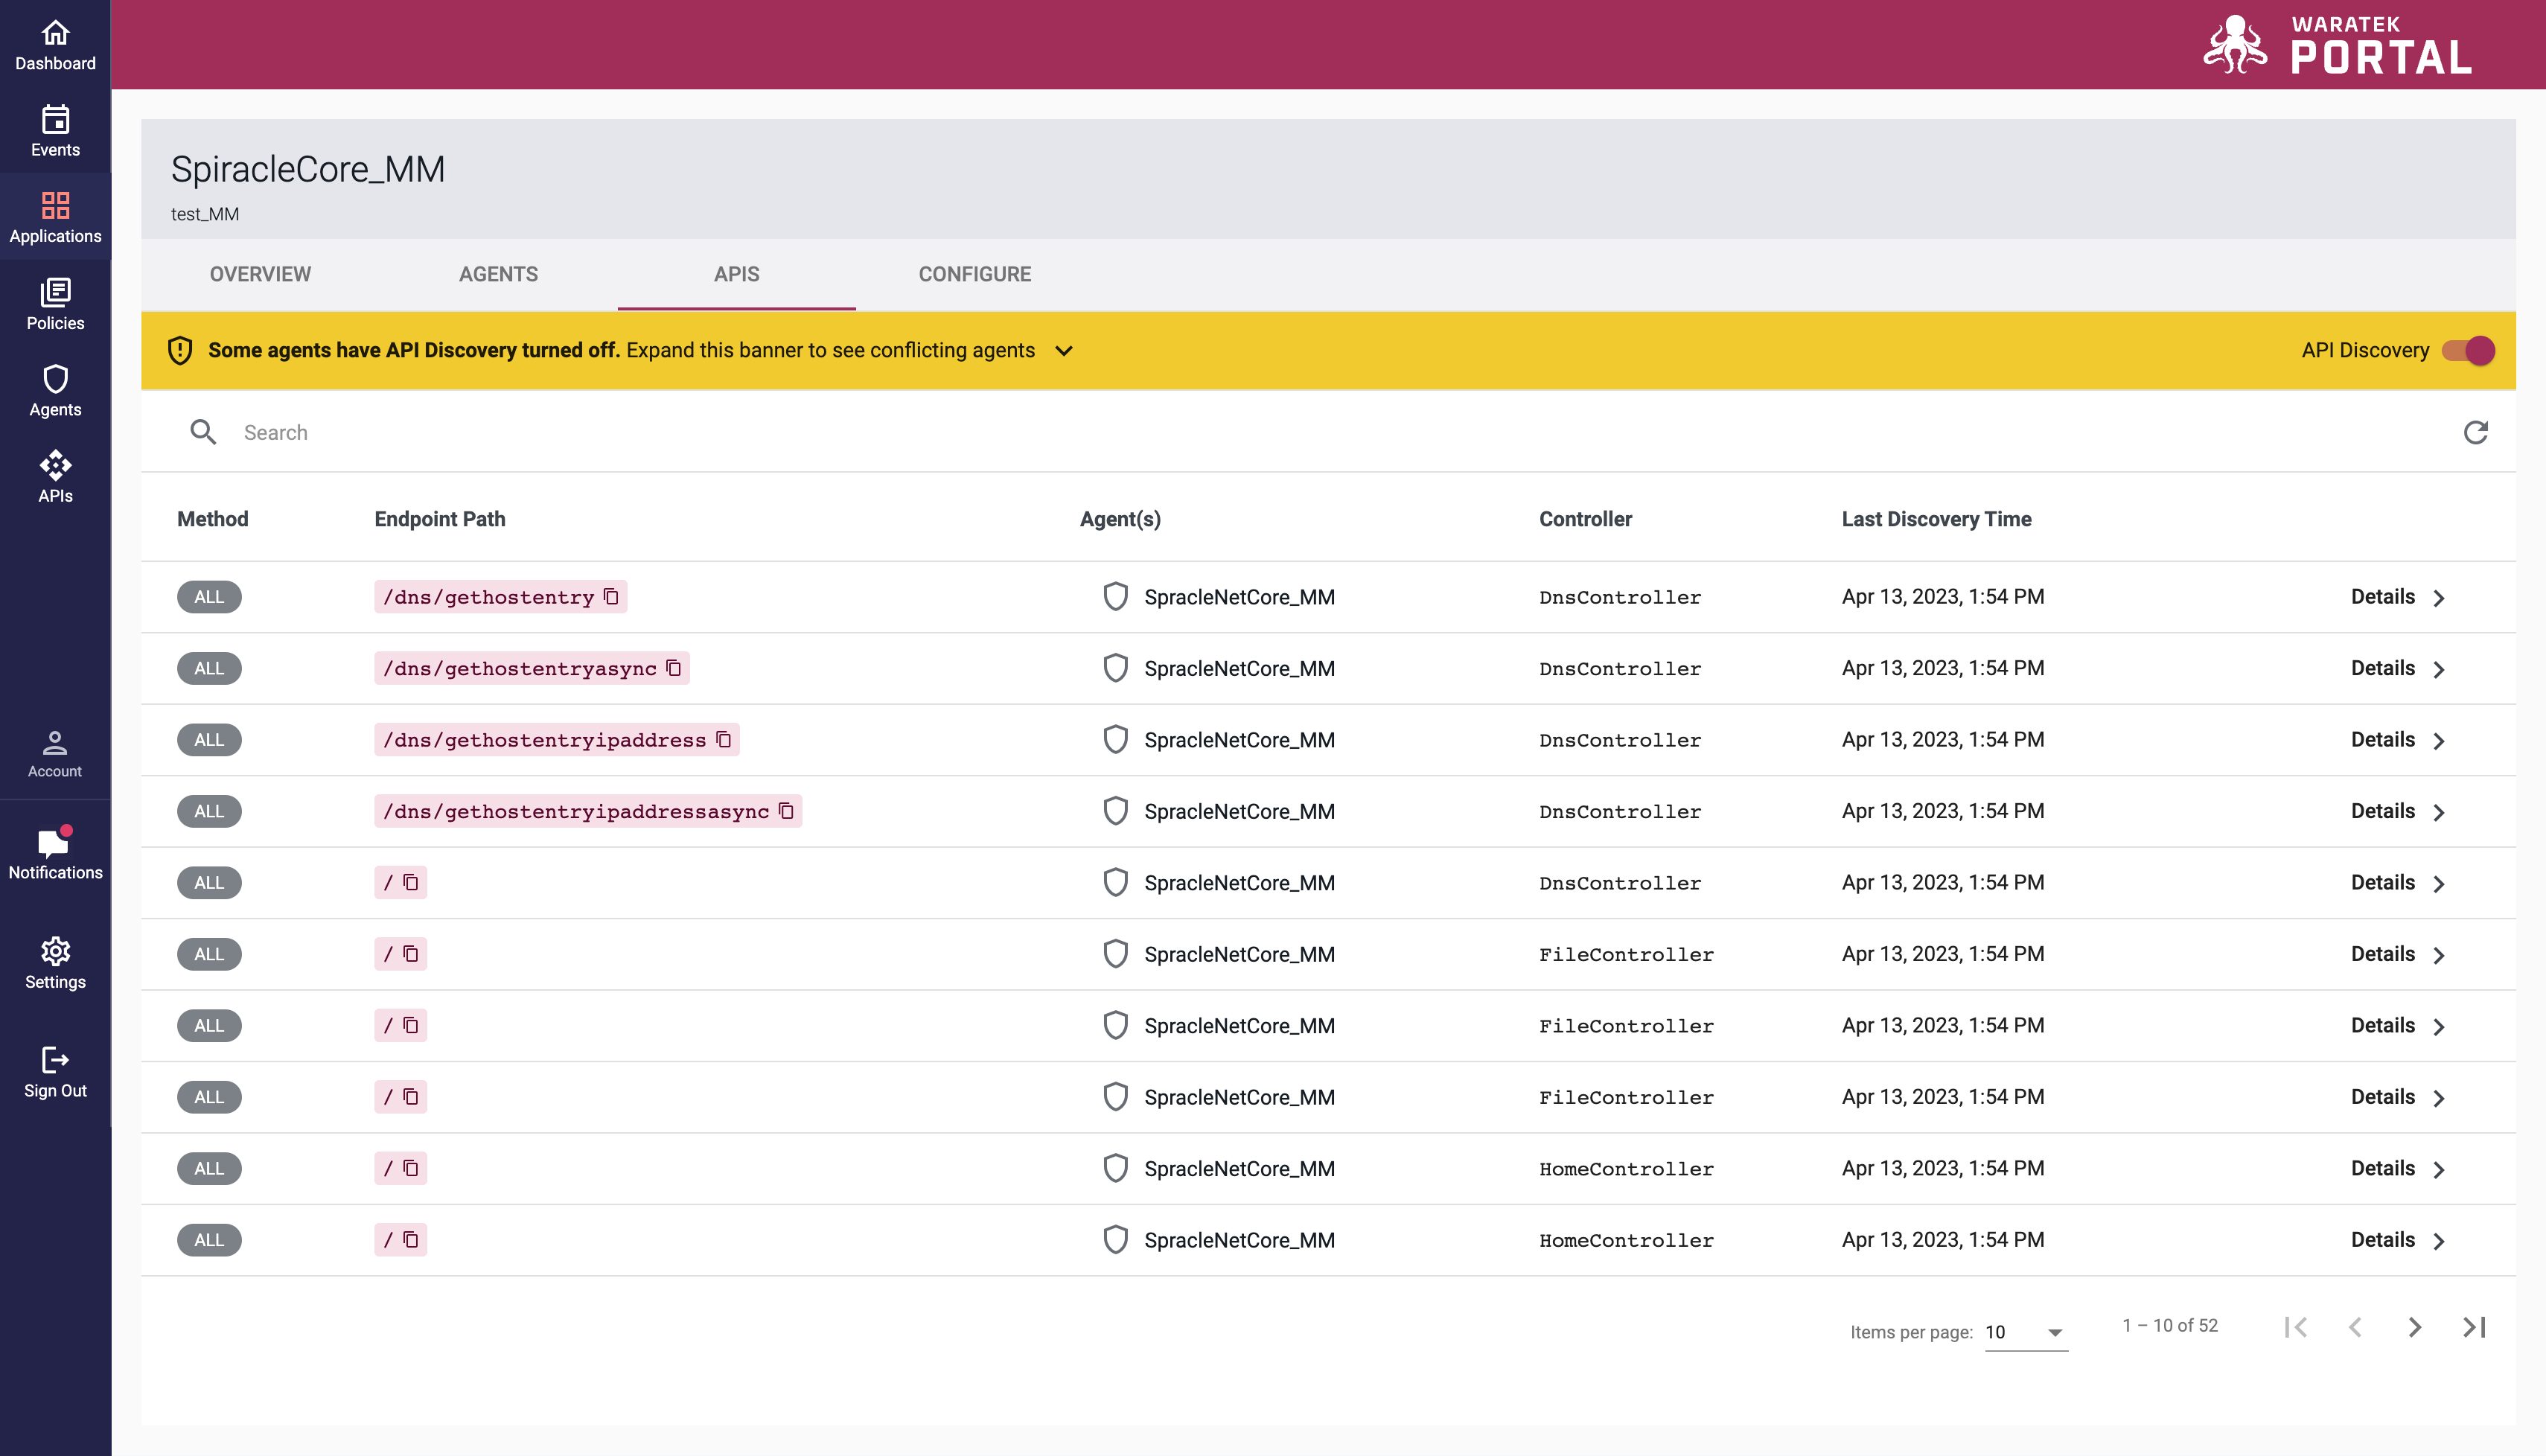Click the Controller column header

(x=1585, y=519)
